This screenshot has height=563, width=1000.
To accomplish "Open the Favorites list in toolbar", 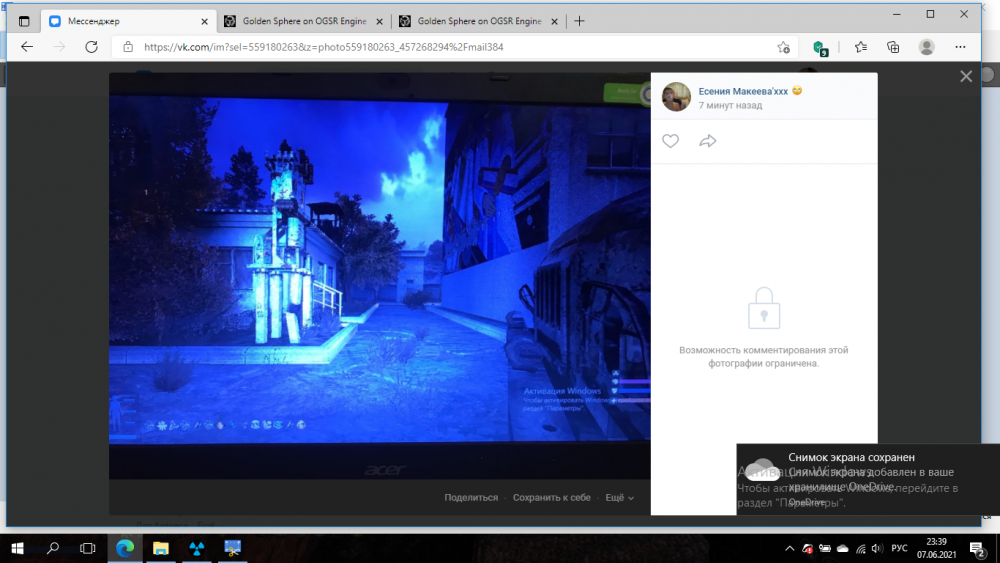I will (x=861, y=47).
